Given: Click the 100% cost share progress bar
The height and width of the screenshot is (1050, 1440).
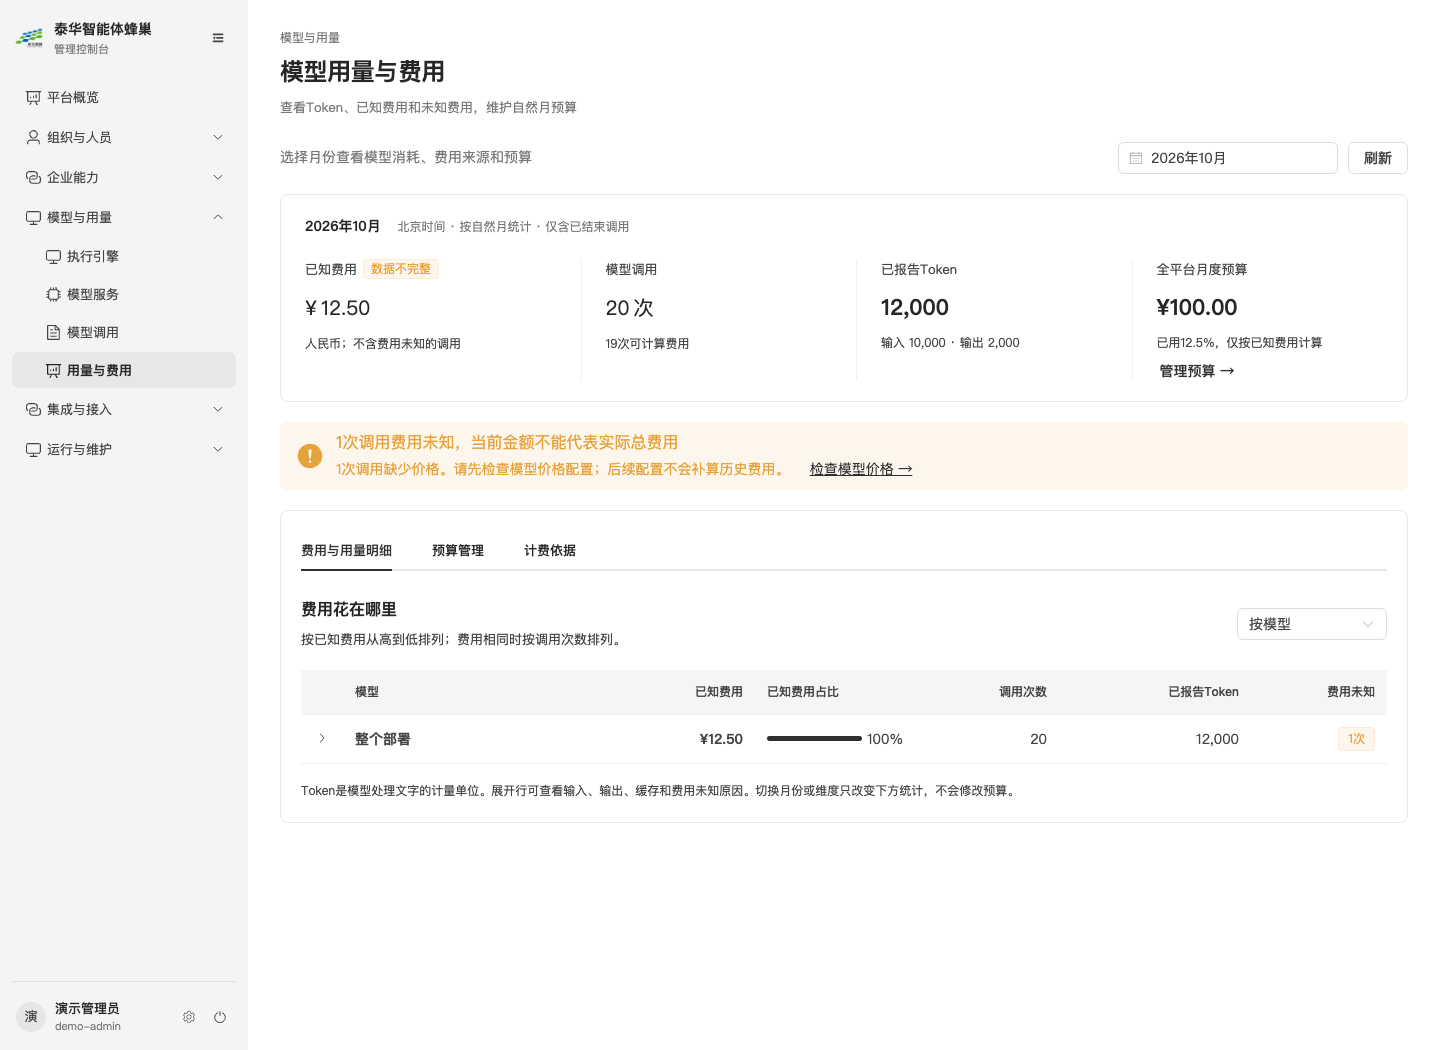Looking at the screenshot, I should (x=814, y=739).
